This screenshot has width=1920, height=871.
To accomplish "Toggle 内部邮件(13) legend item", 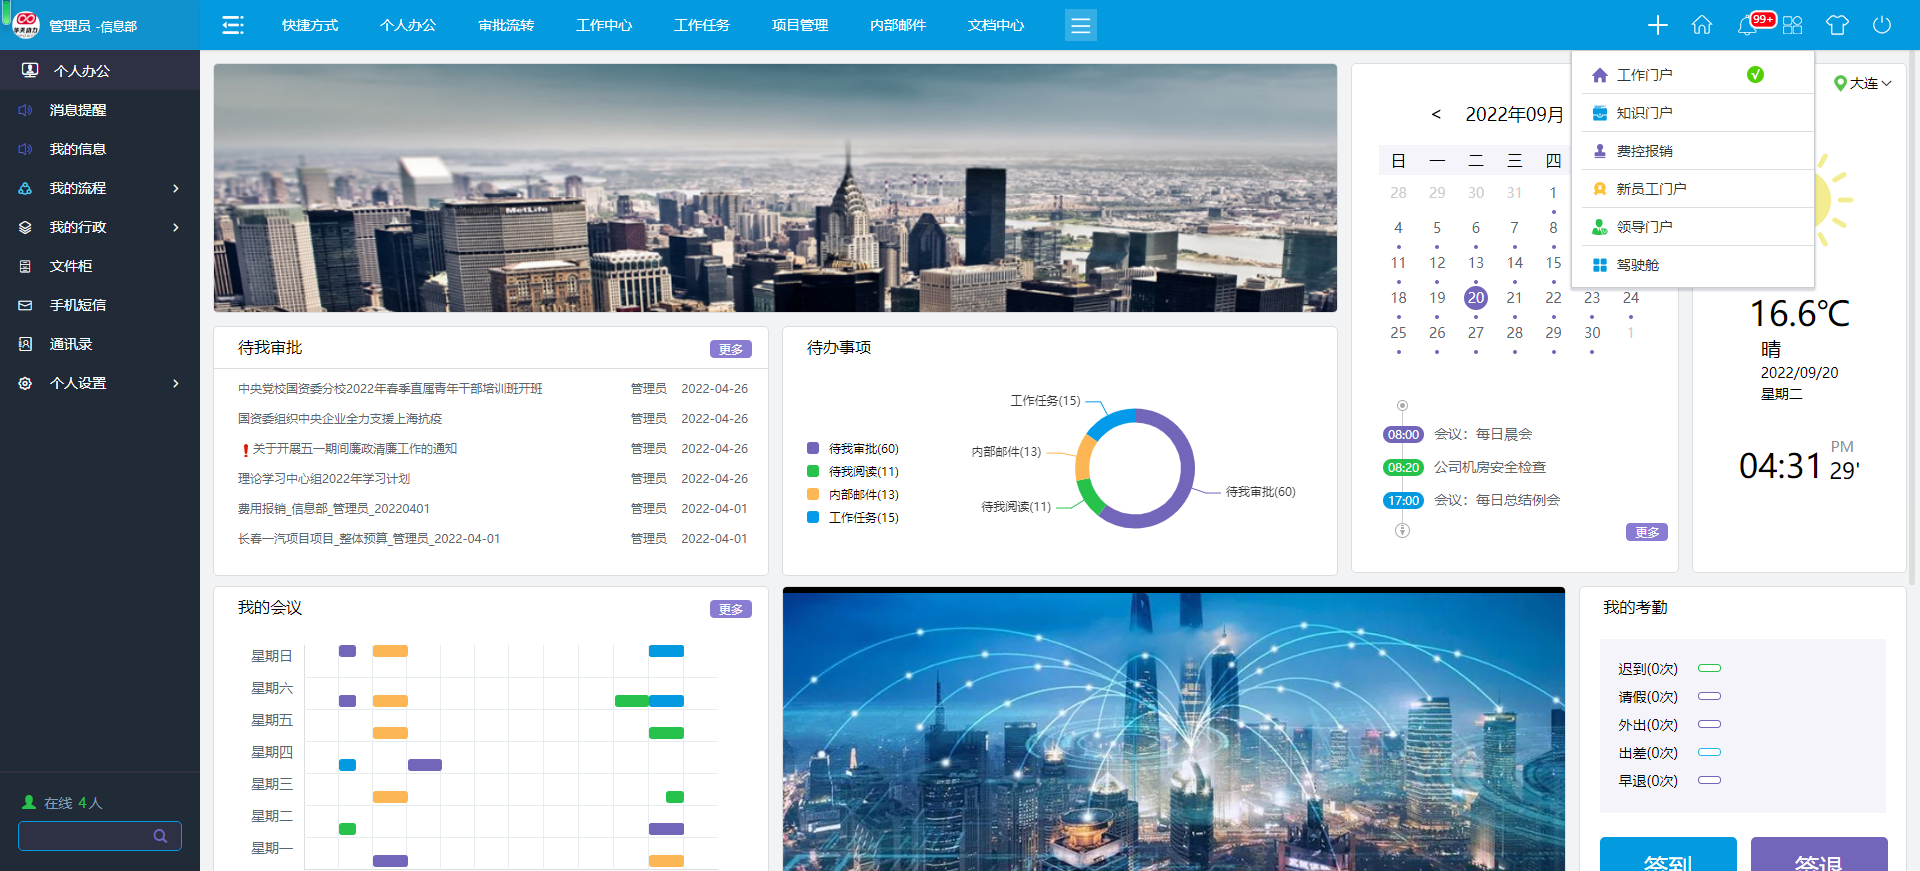I will pos(853,495).
